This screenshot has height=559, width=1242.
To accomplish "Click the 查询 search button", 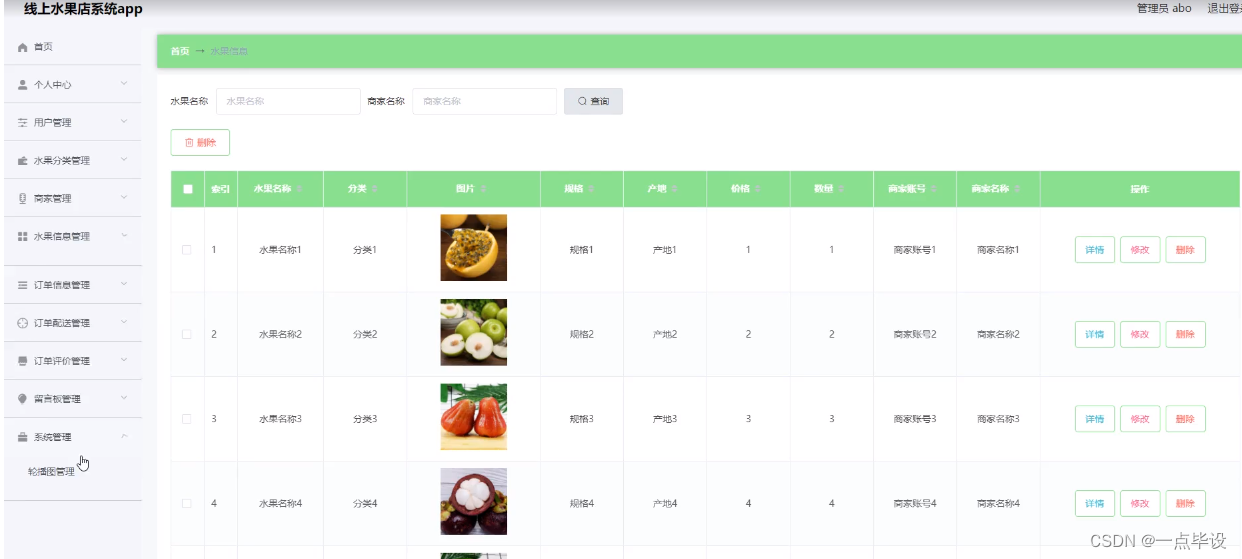I will [593, 101].
